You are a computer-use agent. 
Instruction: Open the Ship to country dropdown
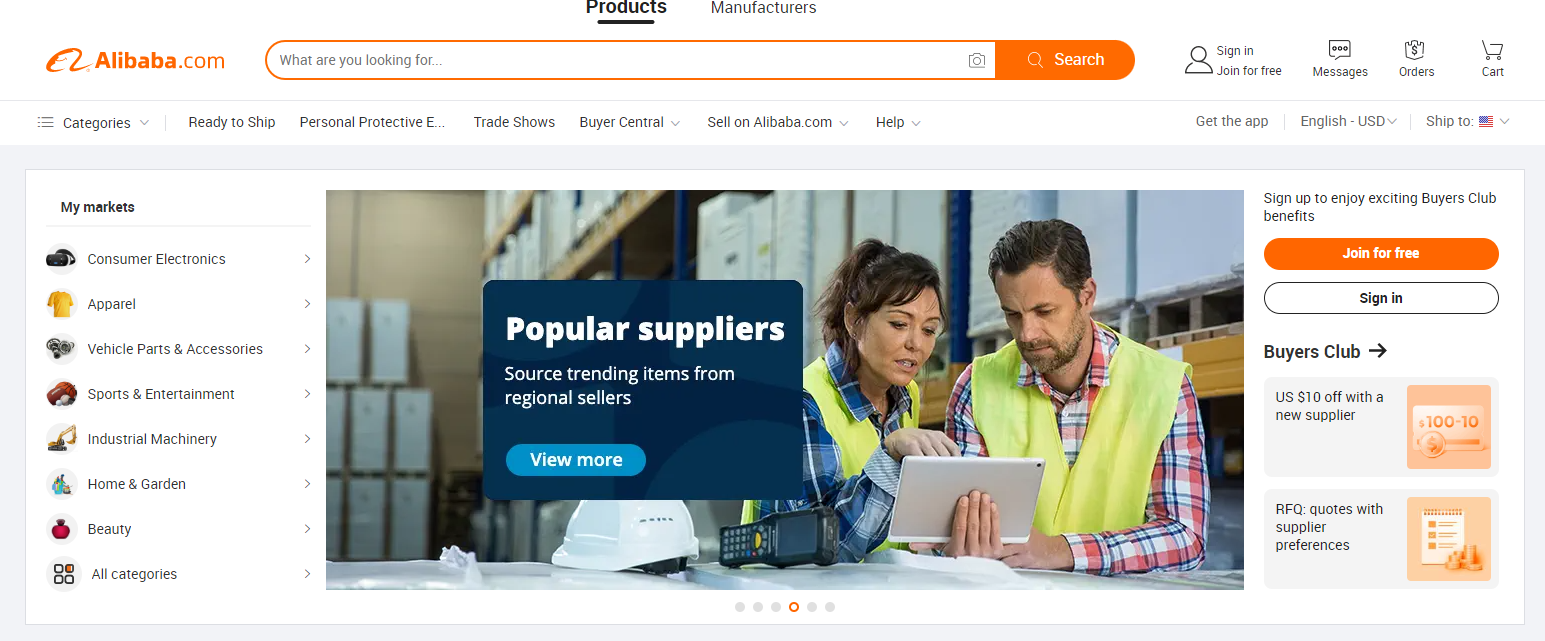tap(1467, 121)
